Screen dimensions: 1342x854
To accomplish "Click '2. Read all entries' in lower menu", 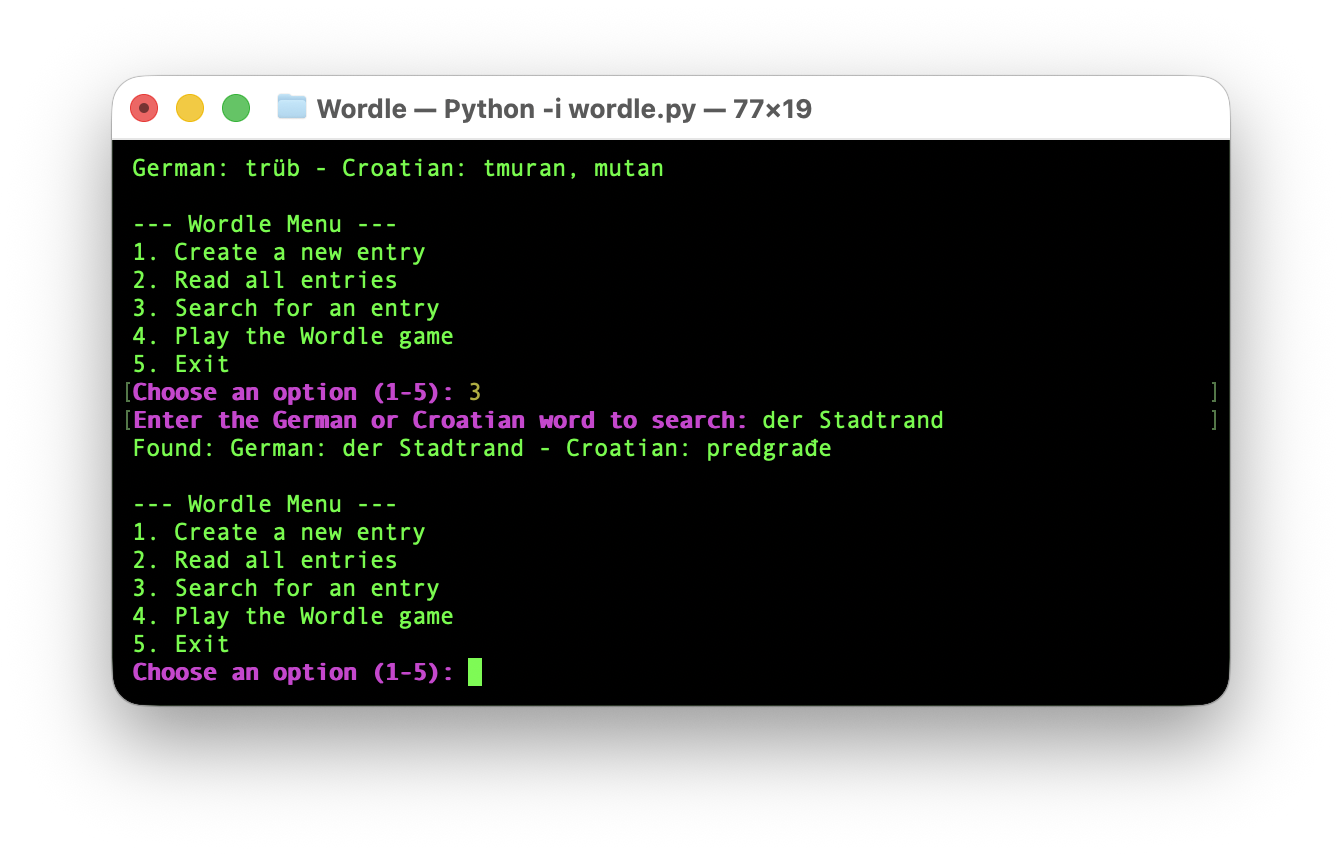I will click(x=265, y=560).
